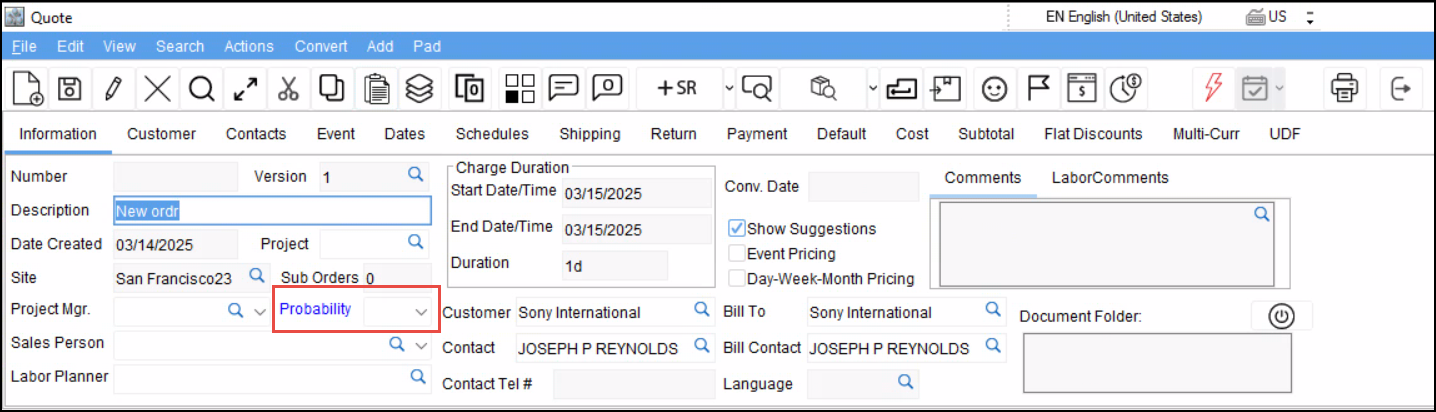
Task: Expand the Sales Person dropdown arrow
Action: click(x=420, y=346)
